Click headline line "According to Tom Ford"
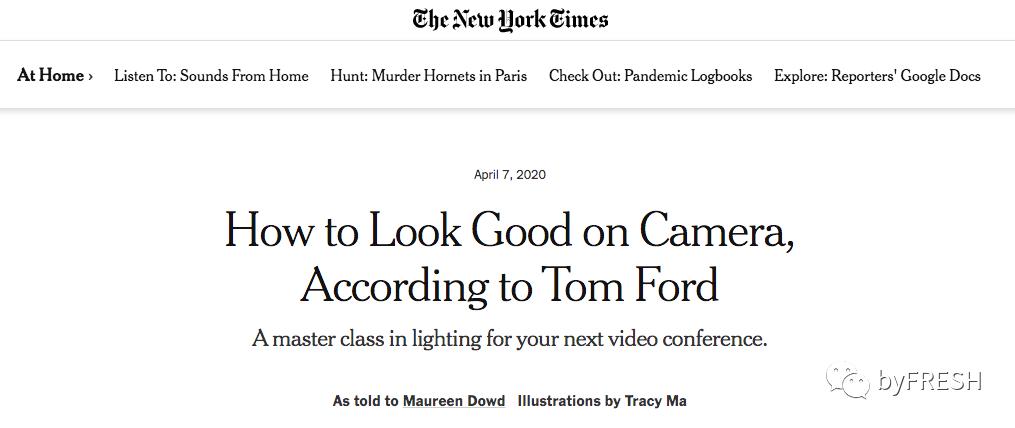The height and width of the screenshot is (428, 1015). click(x=510, y=286)
